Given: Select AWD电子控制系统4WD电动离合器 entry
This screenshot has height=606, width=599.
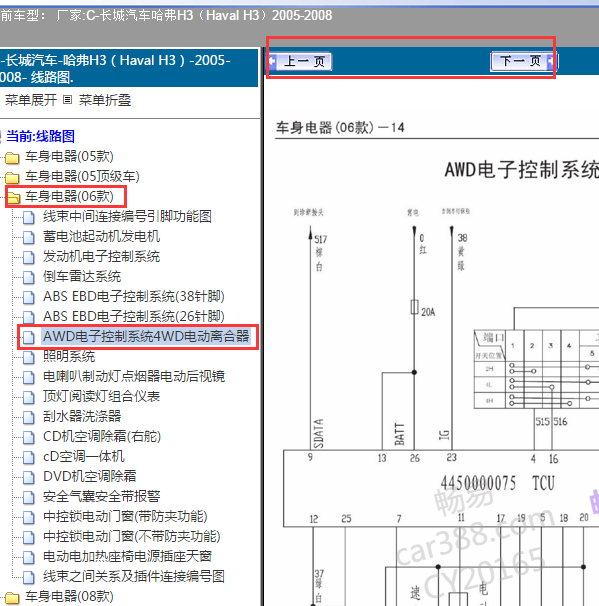Looking at the screenshot, I should click(146, 336).
